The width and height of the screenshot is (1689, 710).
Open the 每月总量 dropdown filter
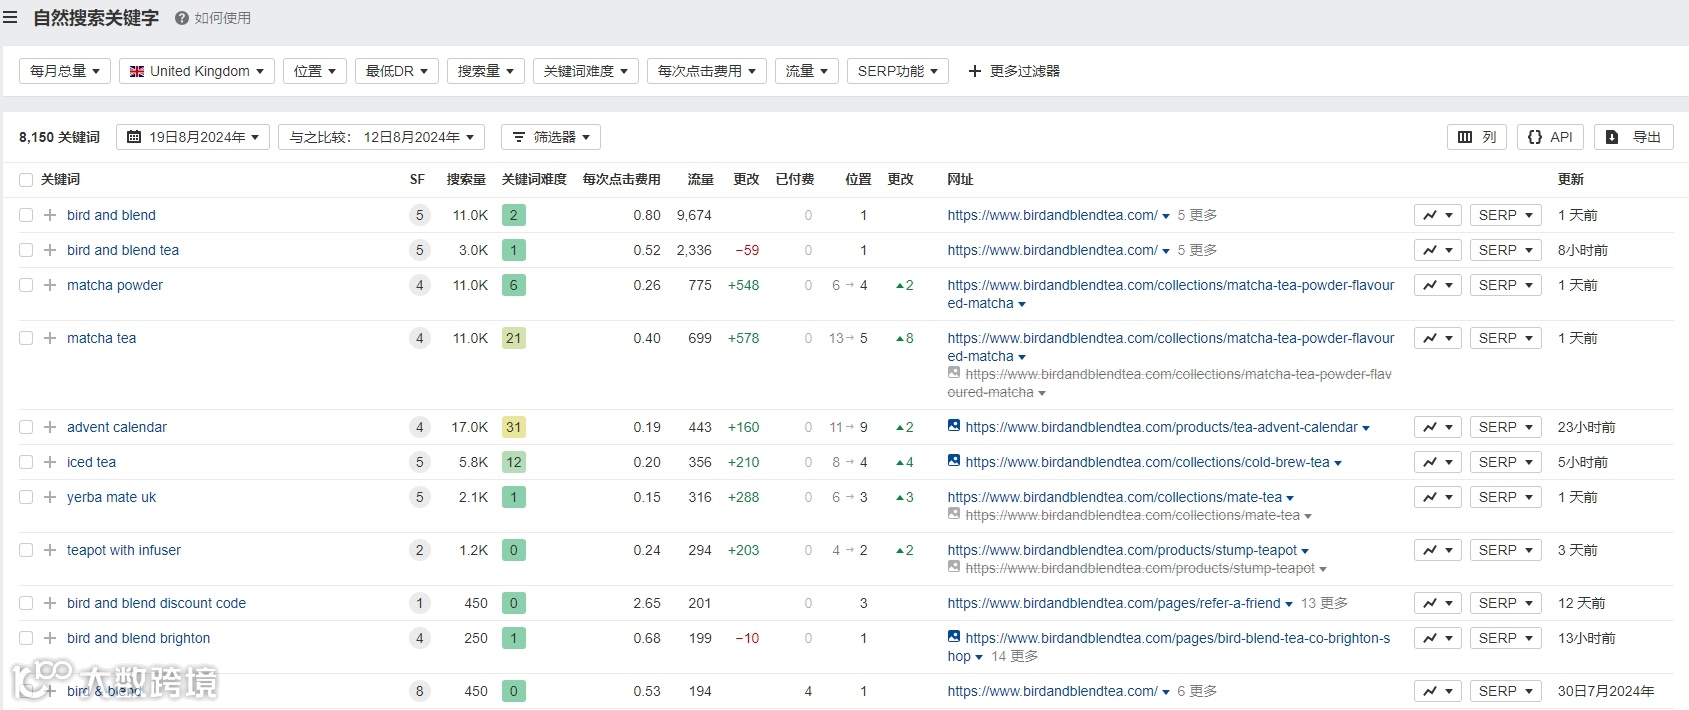click(x=65, y=71)
